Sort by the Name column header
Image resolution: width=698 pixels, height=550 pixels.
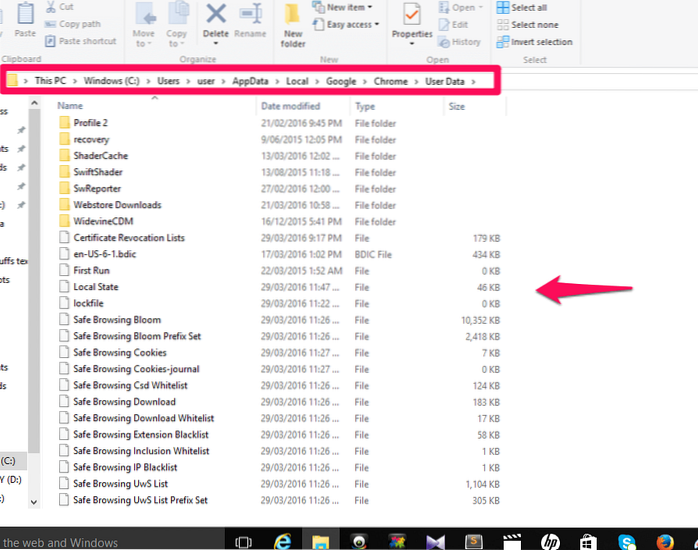[x=70, y=106]
